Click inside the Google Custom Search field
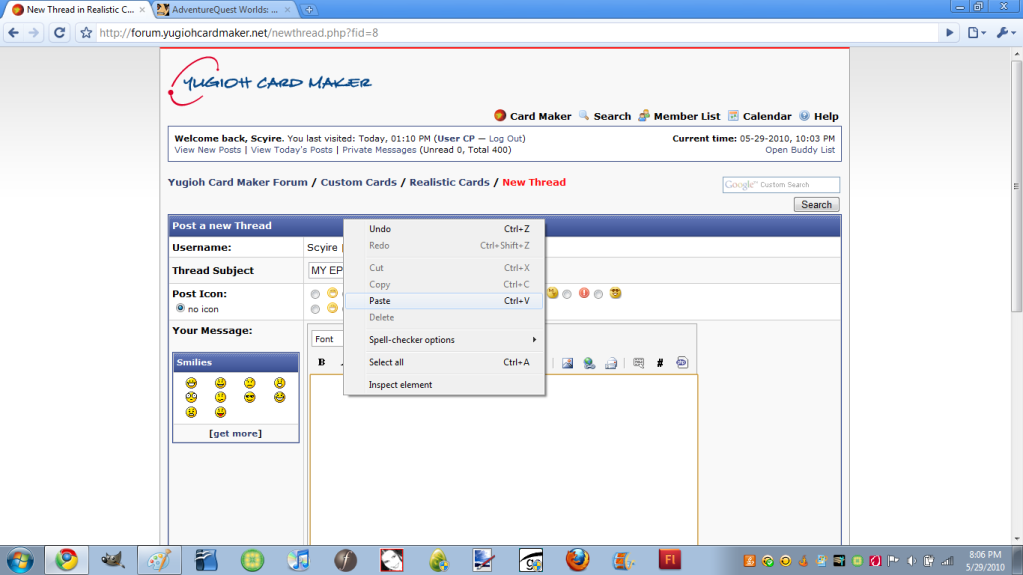The image size is (1023, 575). 781,185
